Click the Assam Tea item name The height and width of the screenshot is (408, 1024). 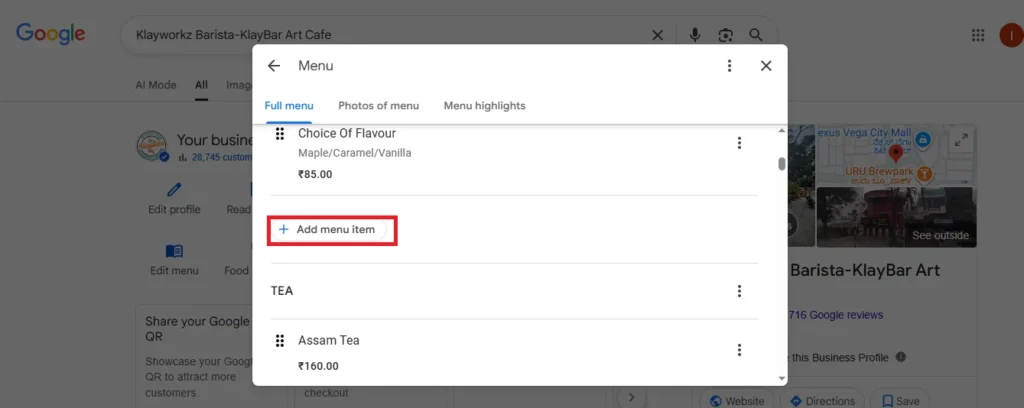coord(328,340)
